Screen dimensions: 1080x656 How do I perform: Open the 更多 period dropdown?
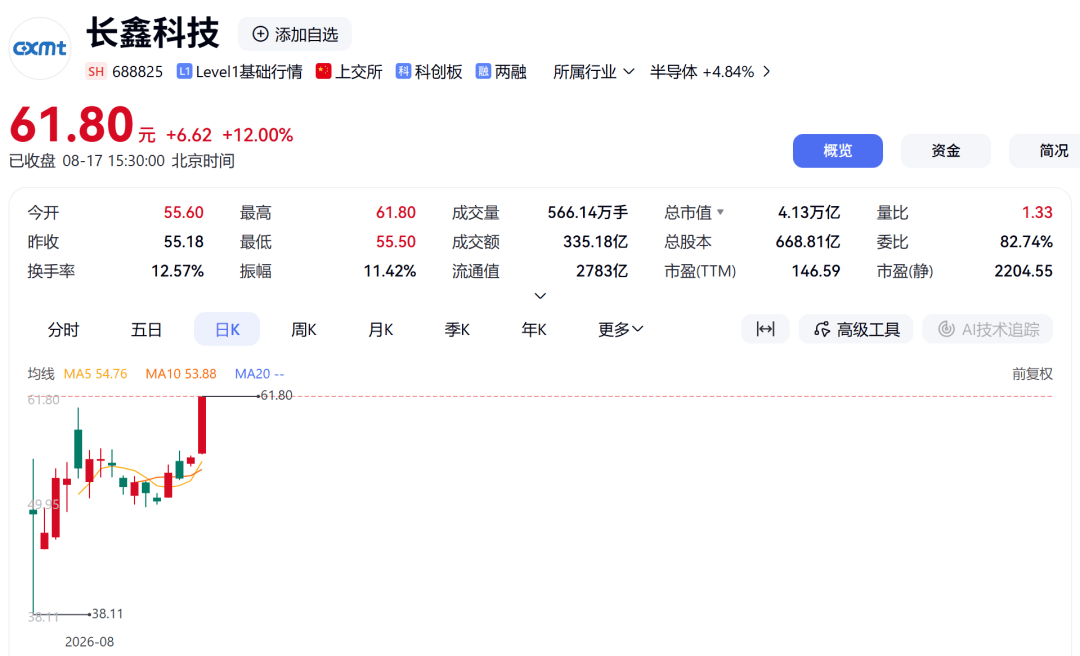click(x=621, y=329)
